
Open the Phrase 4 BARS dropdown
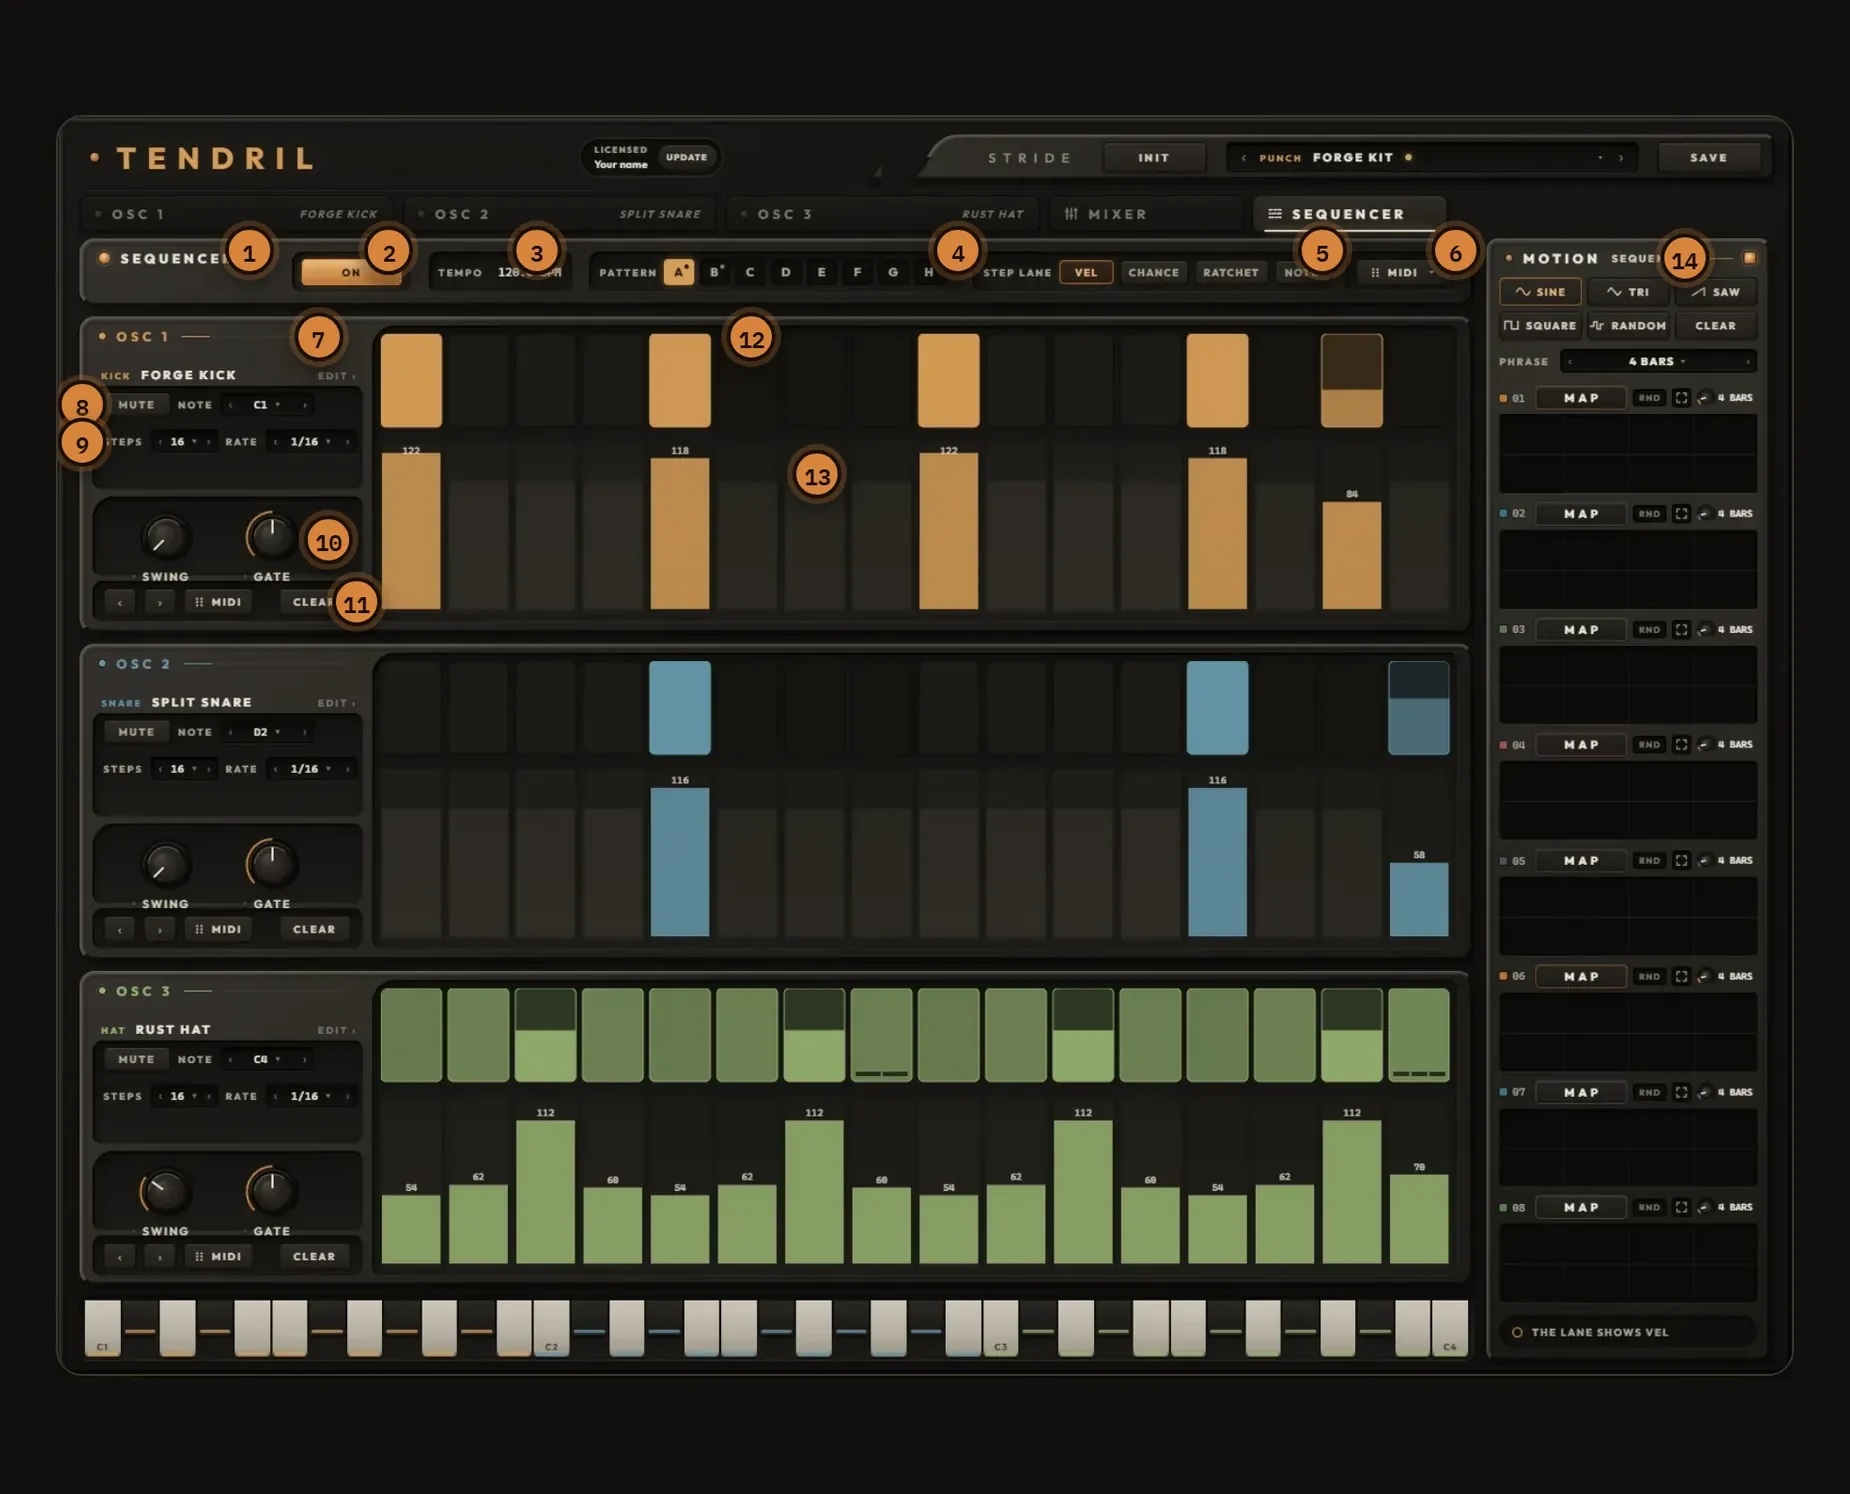point(1658,361)
